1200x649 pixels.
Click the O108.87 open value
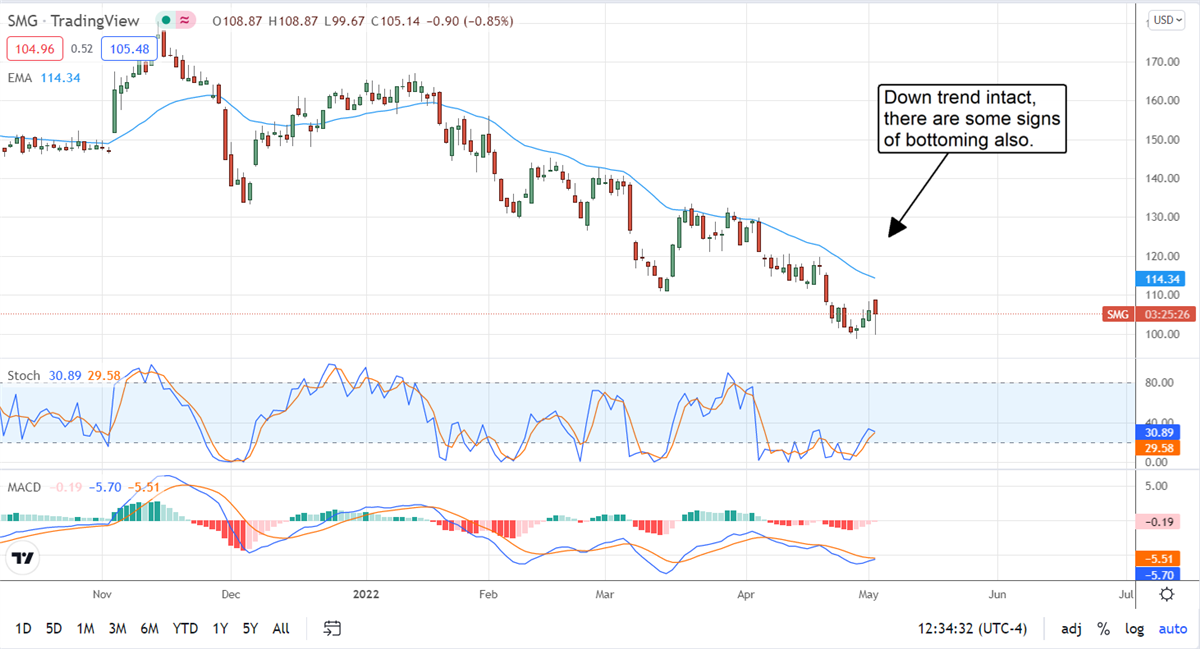click(239, 20)
